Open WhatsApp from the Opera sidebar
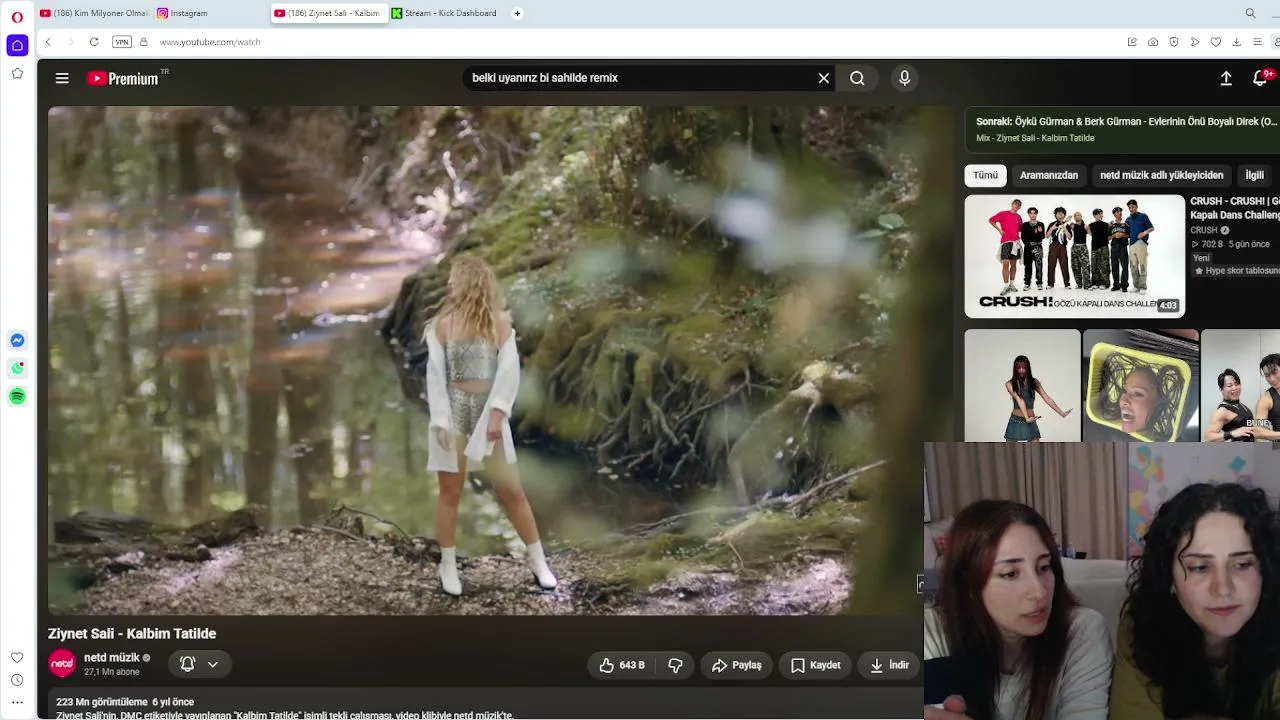The height and width of the screenshot is (720, 1280). click(17, 369)
